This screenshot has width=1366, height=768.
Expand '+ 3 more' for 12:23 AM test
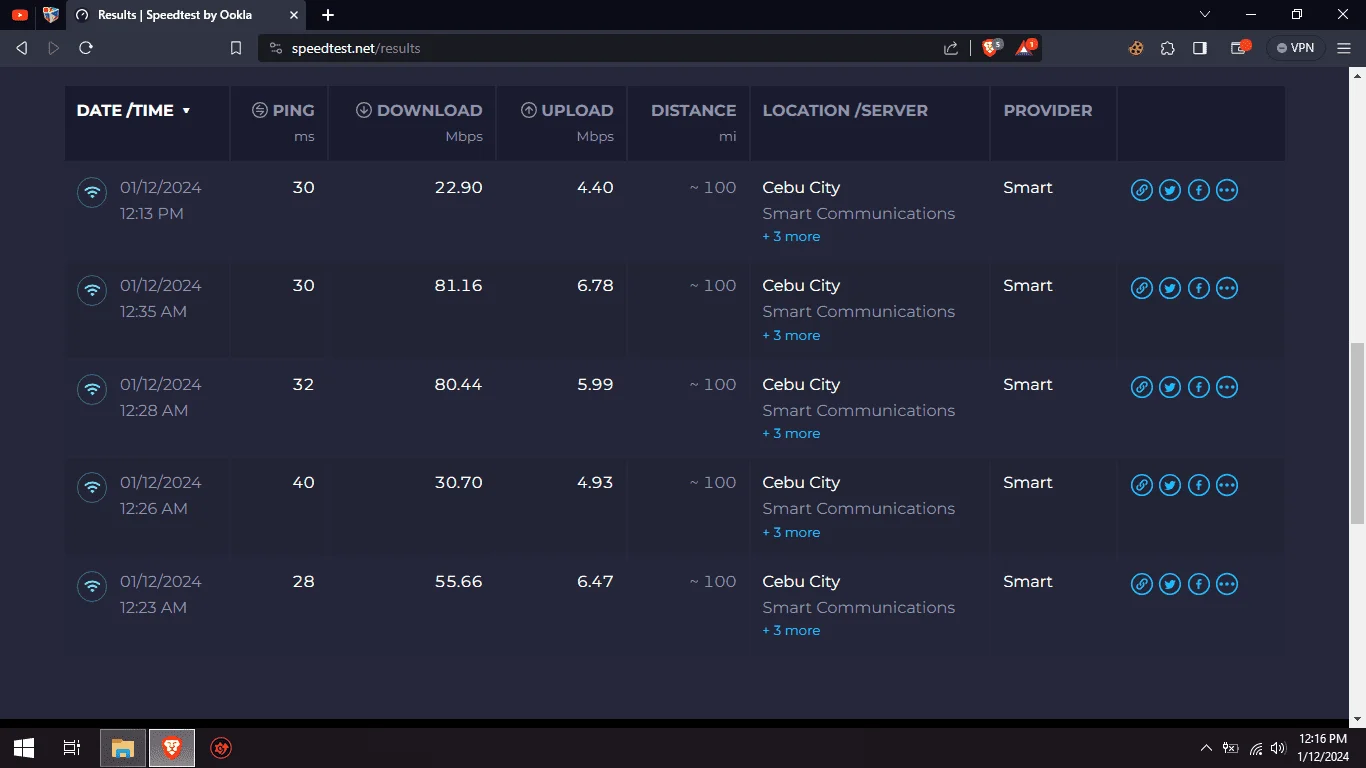(791, 631)
